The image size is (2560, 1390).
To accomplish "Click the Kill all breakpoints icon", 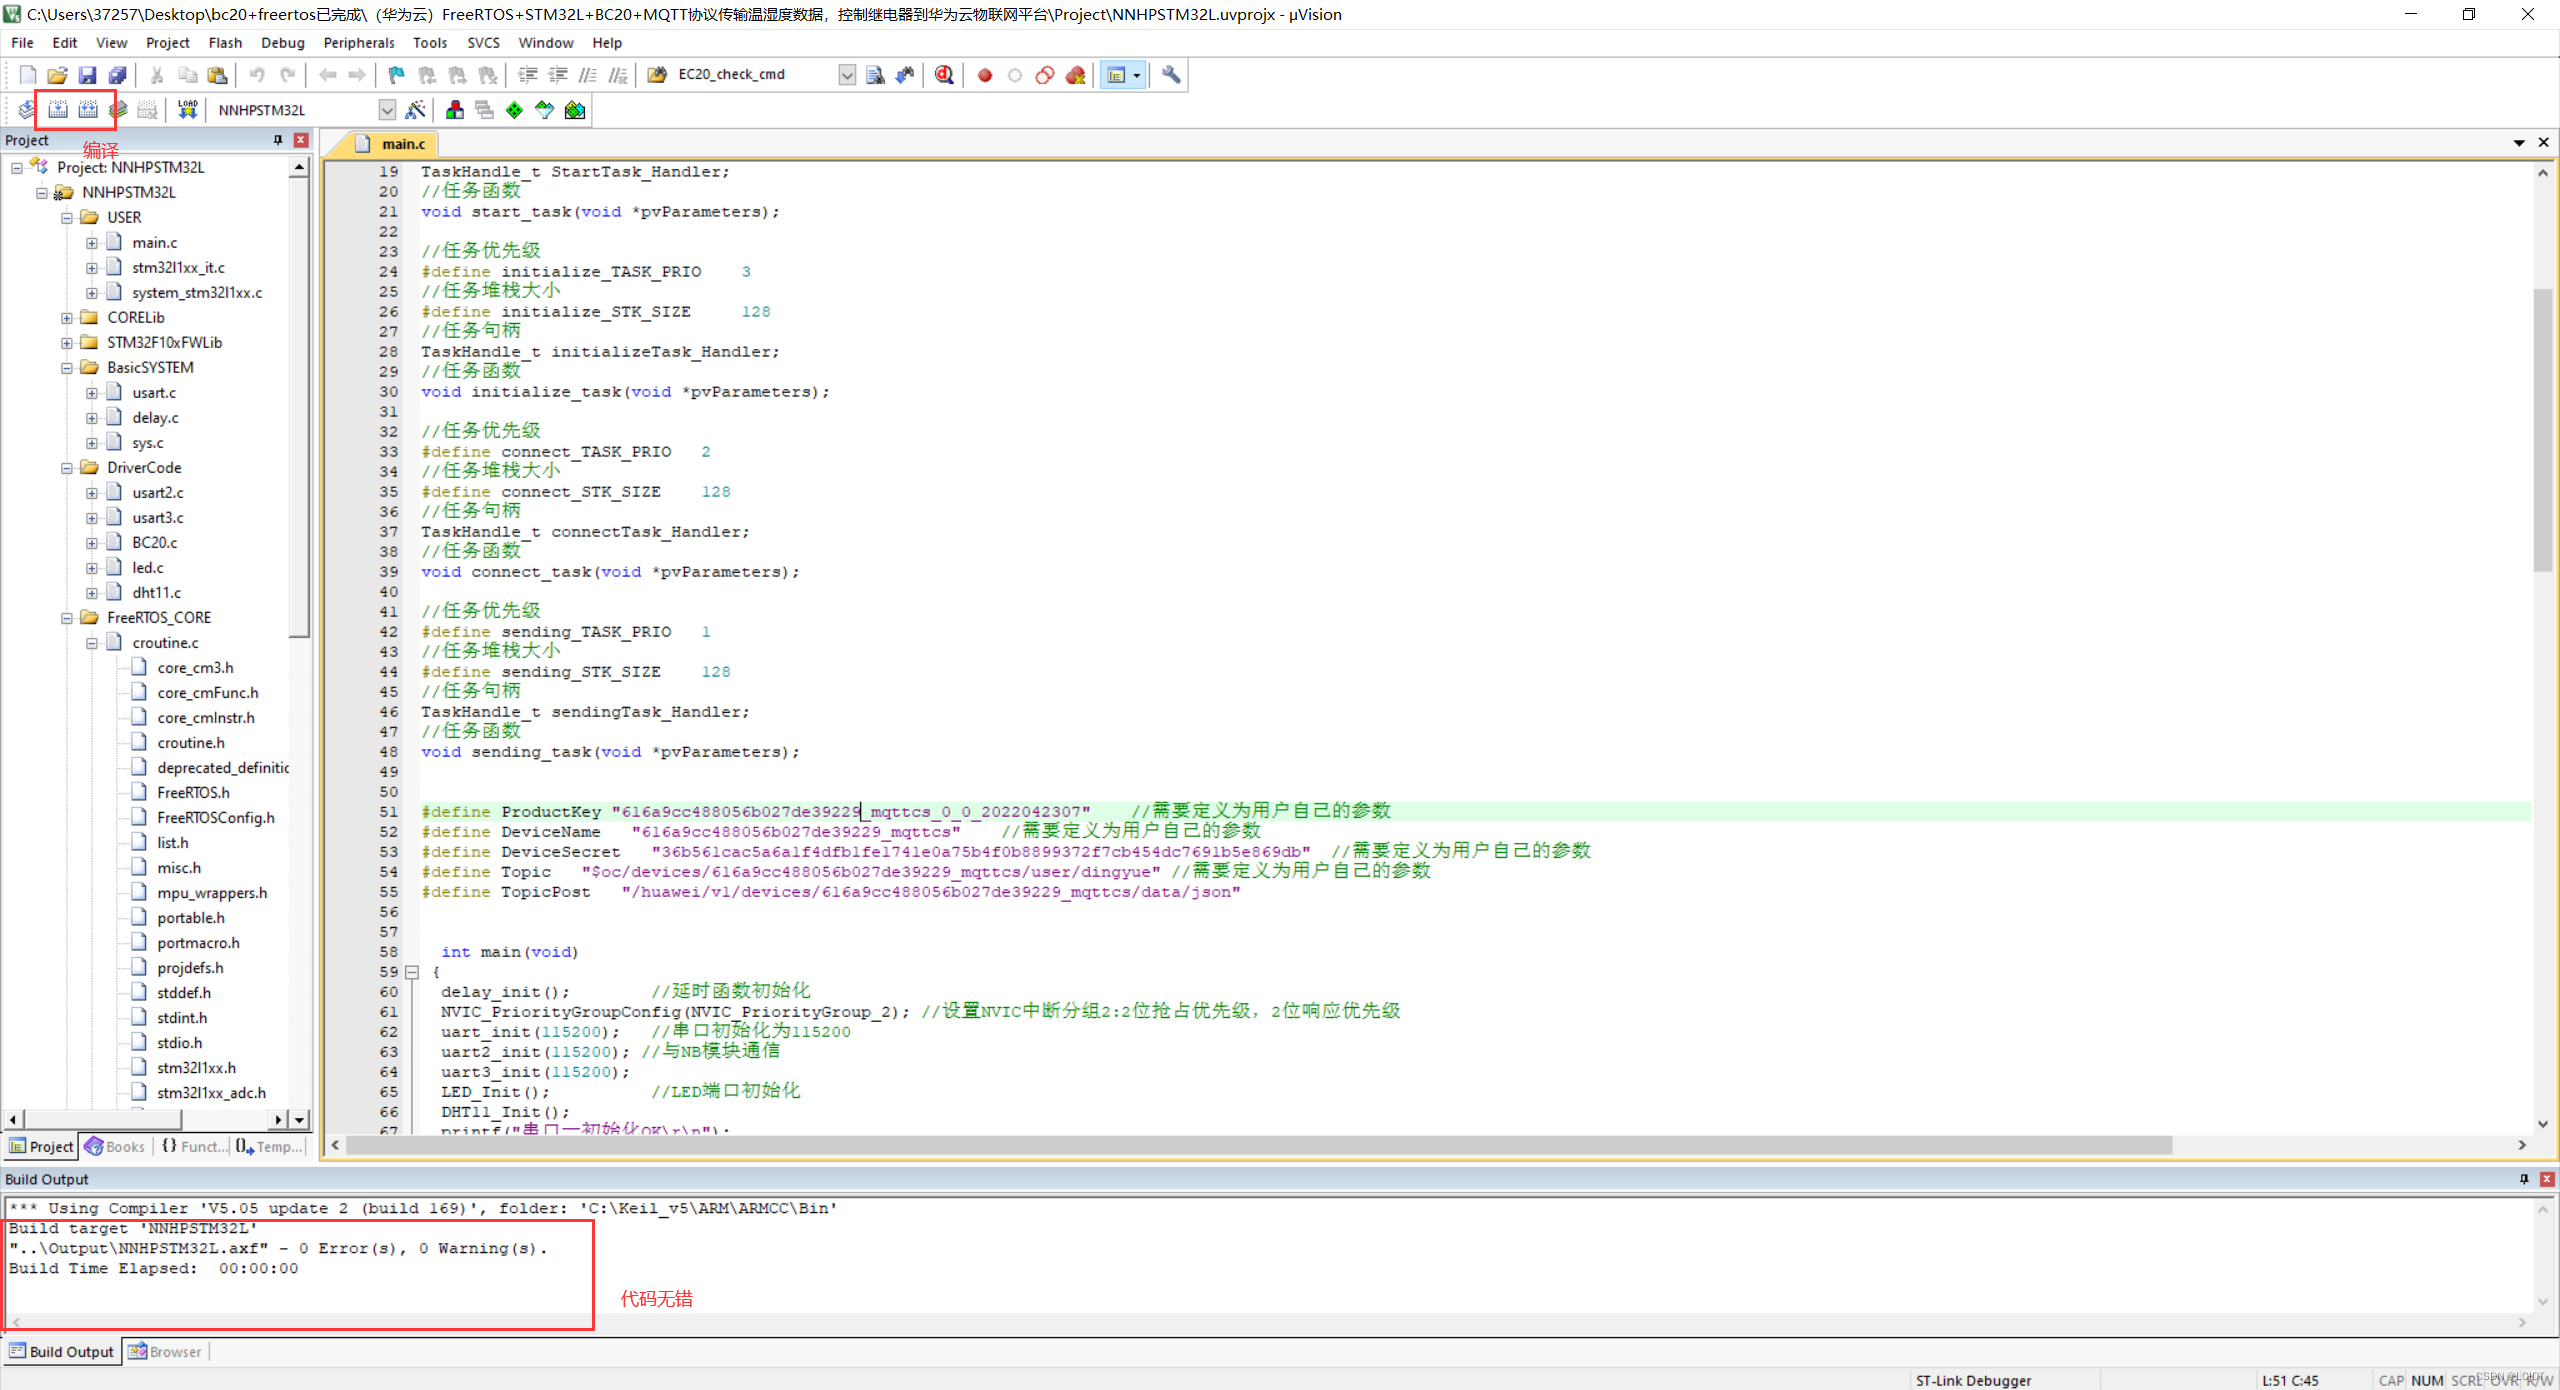I will tap(1075, 75).
